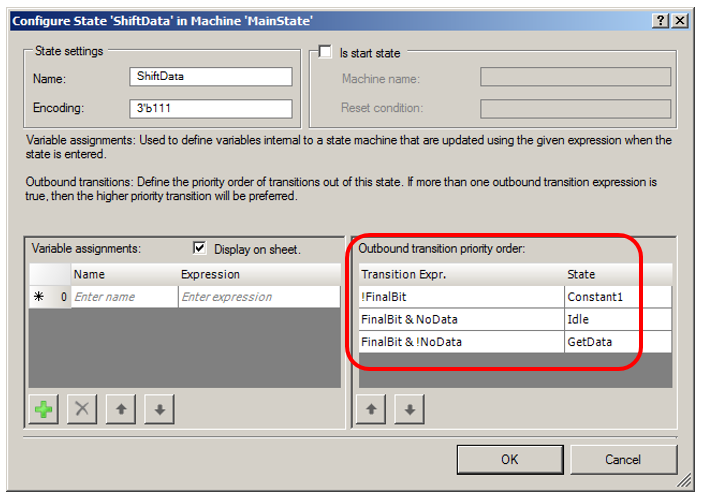The image size is (702, 498).
Task: Select the 'FinalBit & NoData' transition row
Action: pyautogui.click(x=515, y=319)
